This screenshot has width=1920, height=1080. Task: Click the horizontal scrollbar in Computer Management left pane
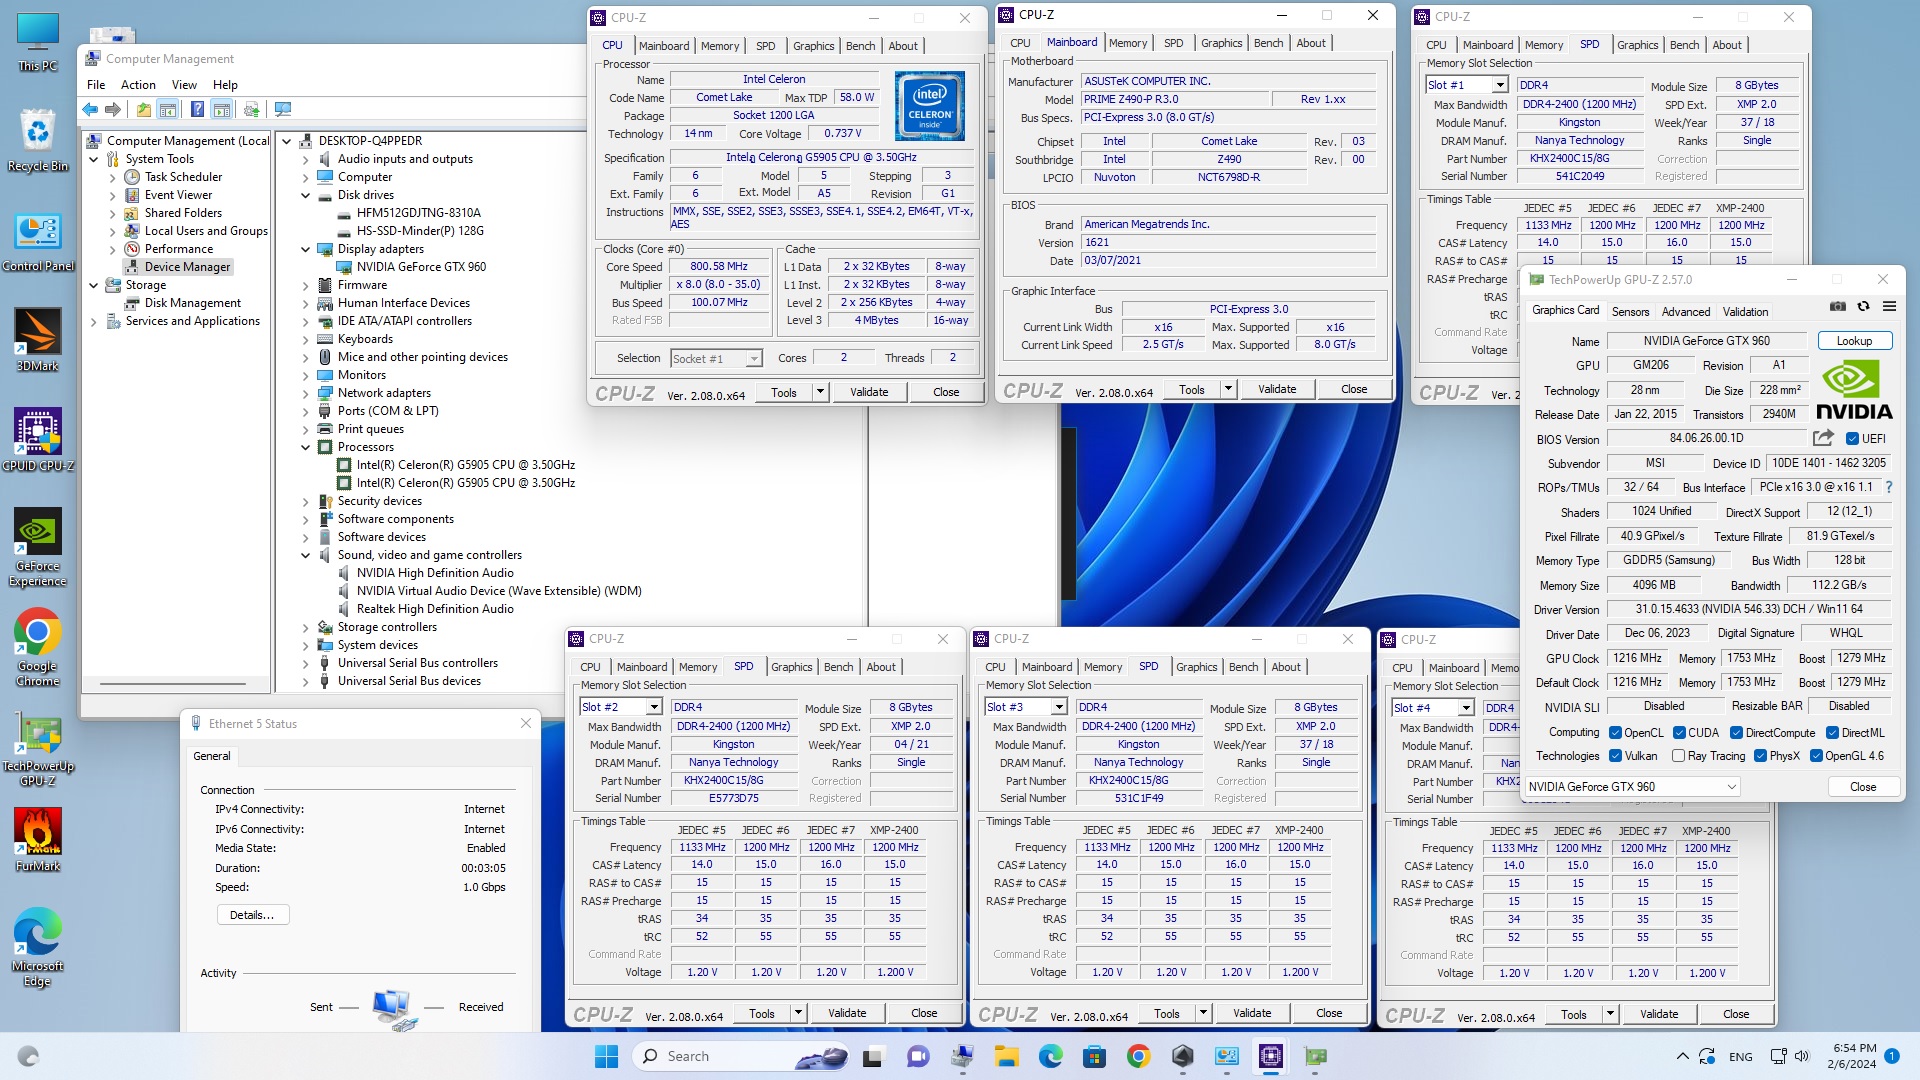click(x=172, y=684)
